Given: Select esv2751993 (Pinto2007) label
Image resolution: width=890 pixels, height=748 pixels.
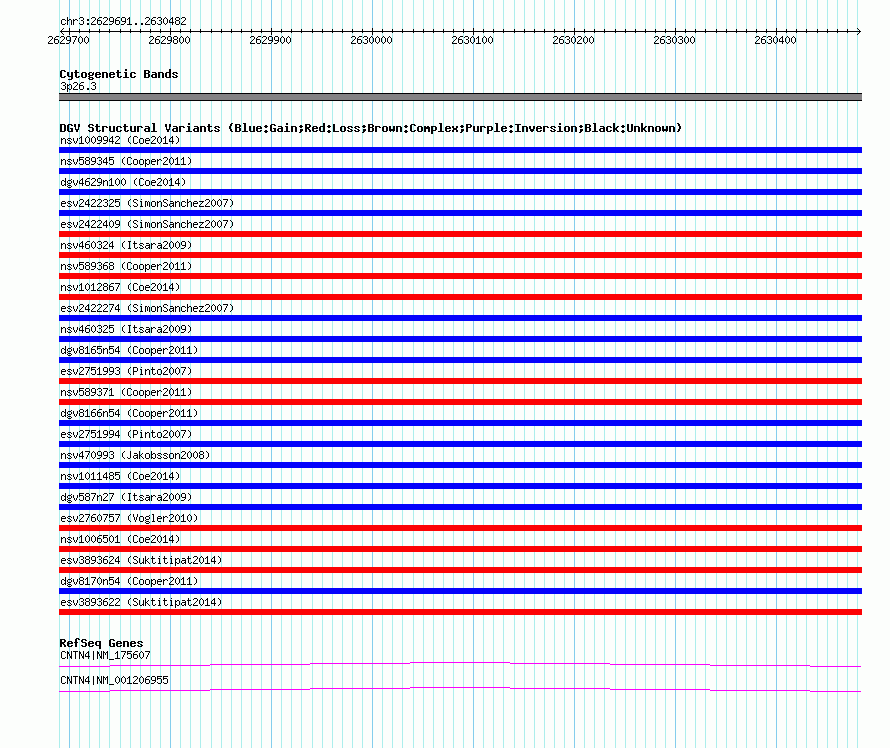Looking at the screenshot, I should 126,371.
